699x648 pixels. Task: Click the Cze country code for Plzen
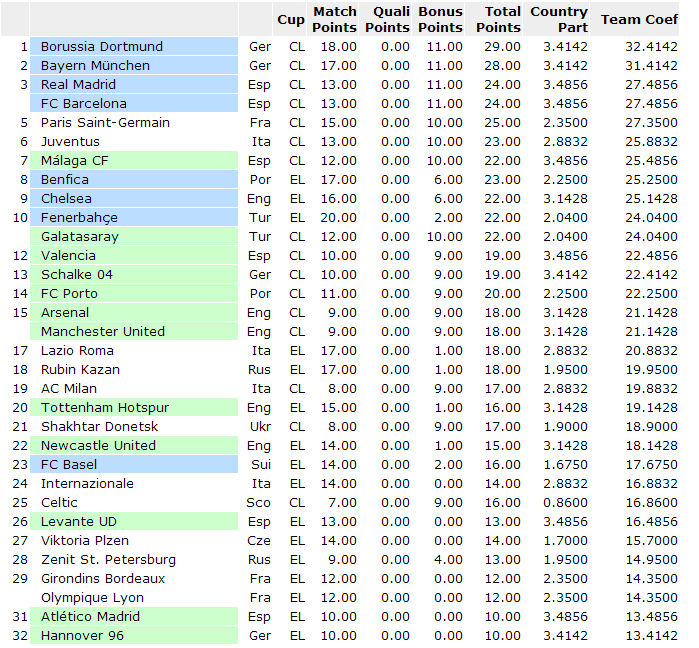click(x=259, y=541)
